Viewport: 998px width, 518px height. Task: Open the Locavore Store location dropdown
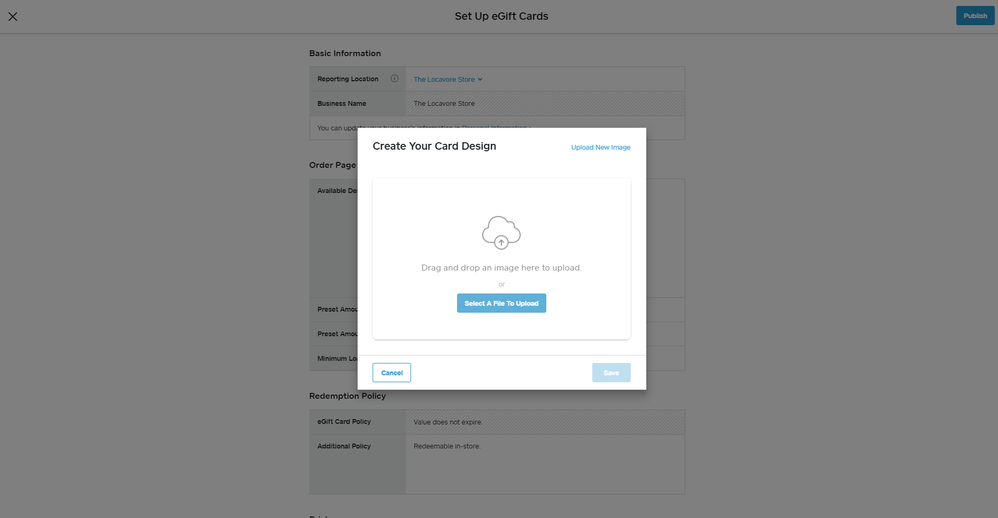(448, 79)
